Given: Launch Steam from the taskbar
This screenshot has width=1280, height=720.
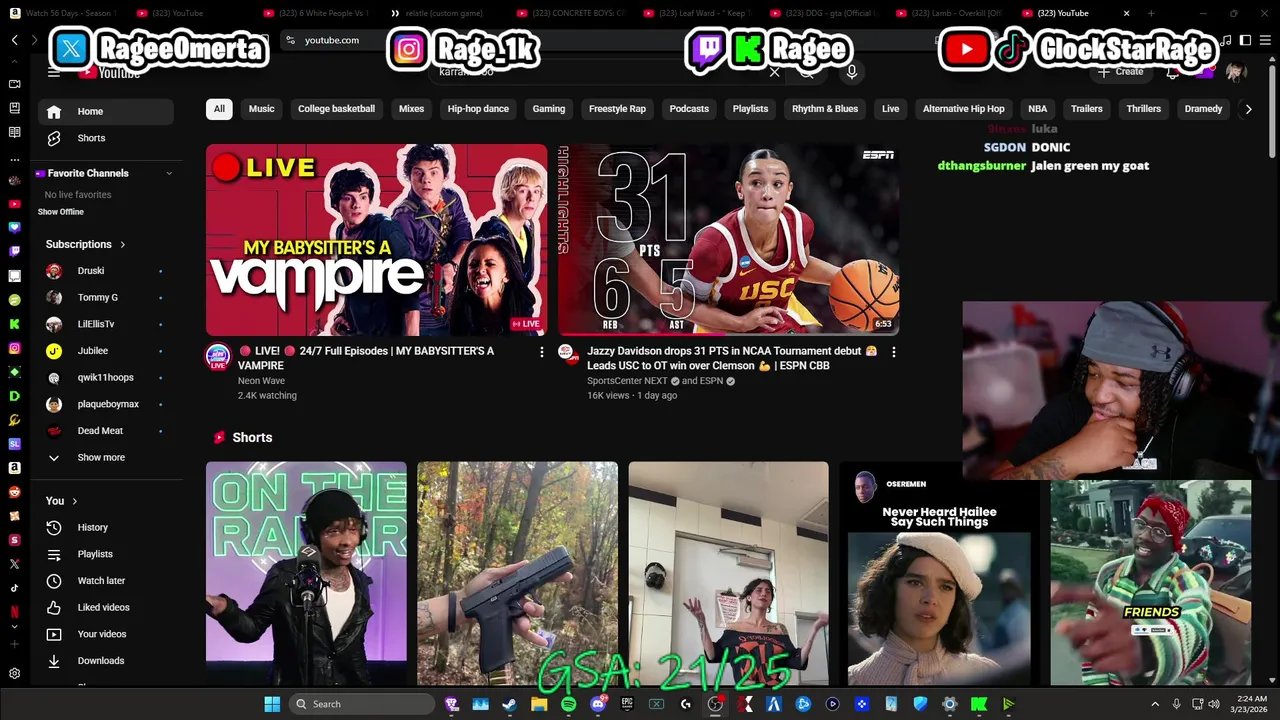Looking at the screenshot, I should (509, 704).
